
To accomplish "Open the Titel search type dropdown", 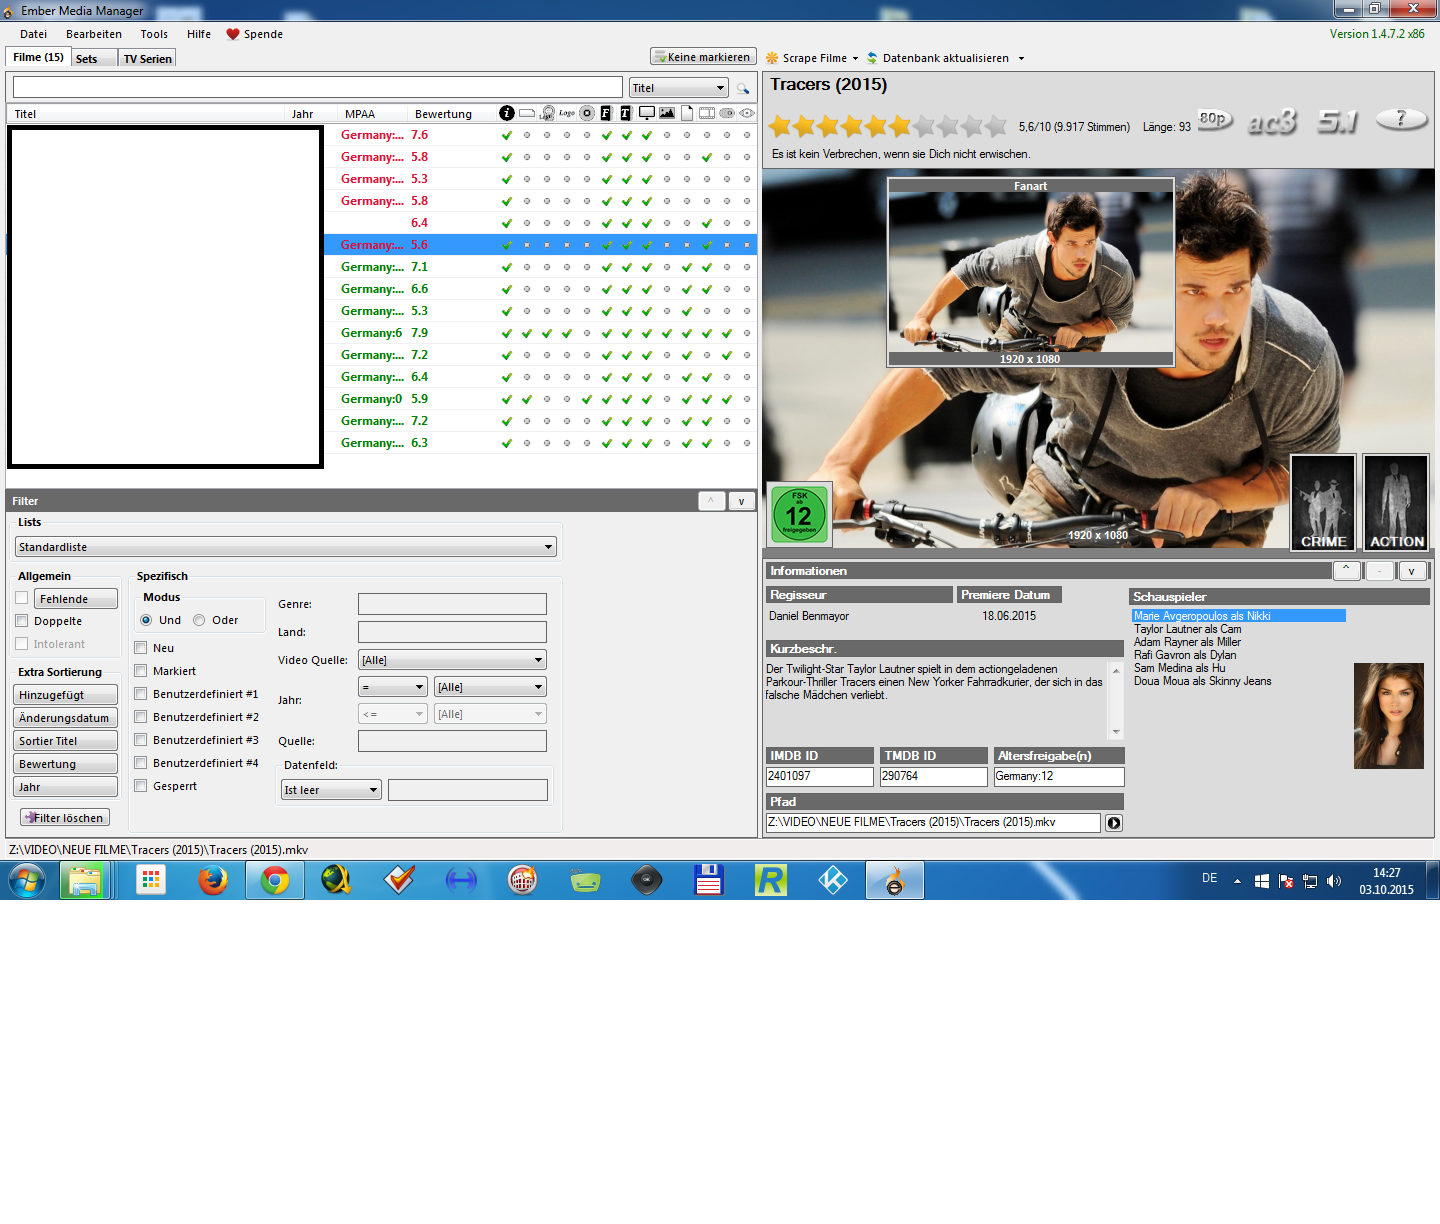I will pyautogui.click(x=678, y=88).
